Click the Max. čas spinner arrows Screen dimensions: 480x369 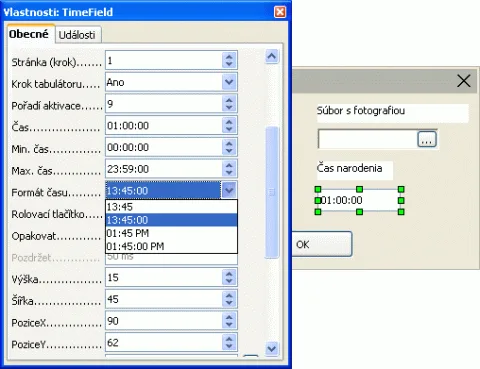[229, 169]
